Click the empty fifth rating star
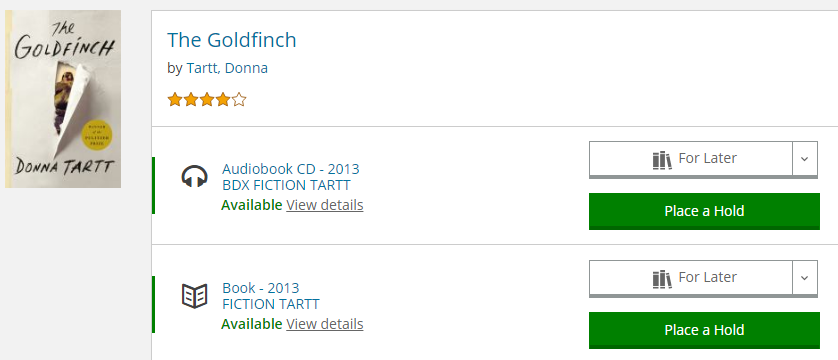838x360 pixels. point(239,99)
